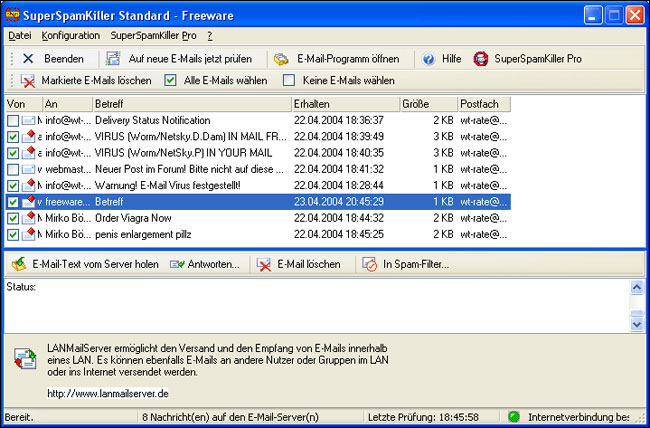The image size is (650, 428).
Task: Click the spam envelope icon of Warnung! E-Mail Virus
Action: coord(28,185)
